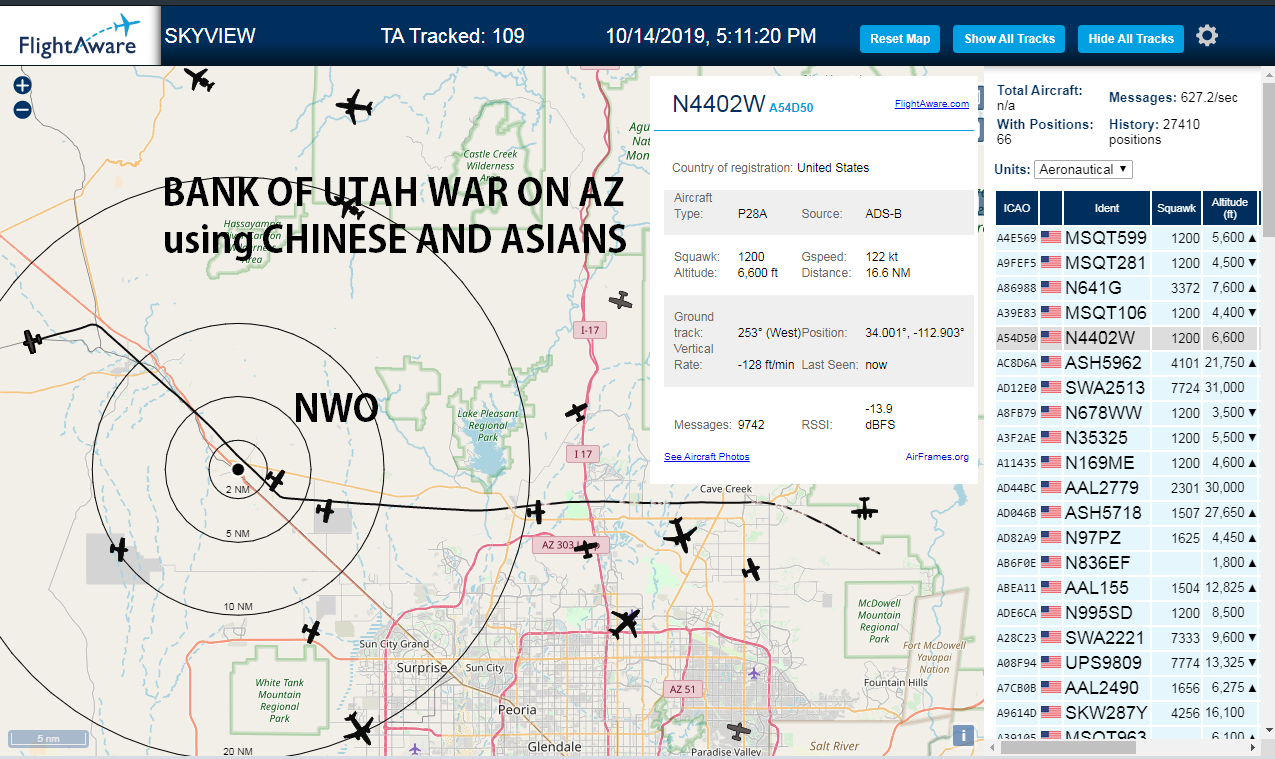This screenshot has width=1275, height=759.
Task: Click Show All Tracks button
Action: [1009, 39]
